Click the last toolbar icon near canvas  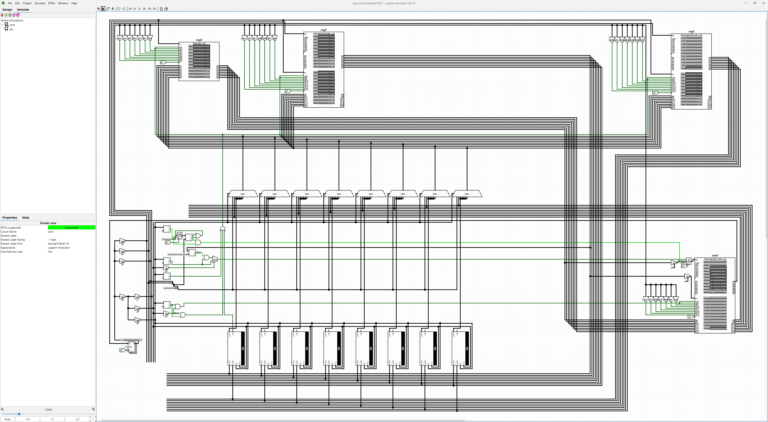click(166, 8)
